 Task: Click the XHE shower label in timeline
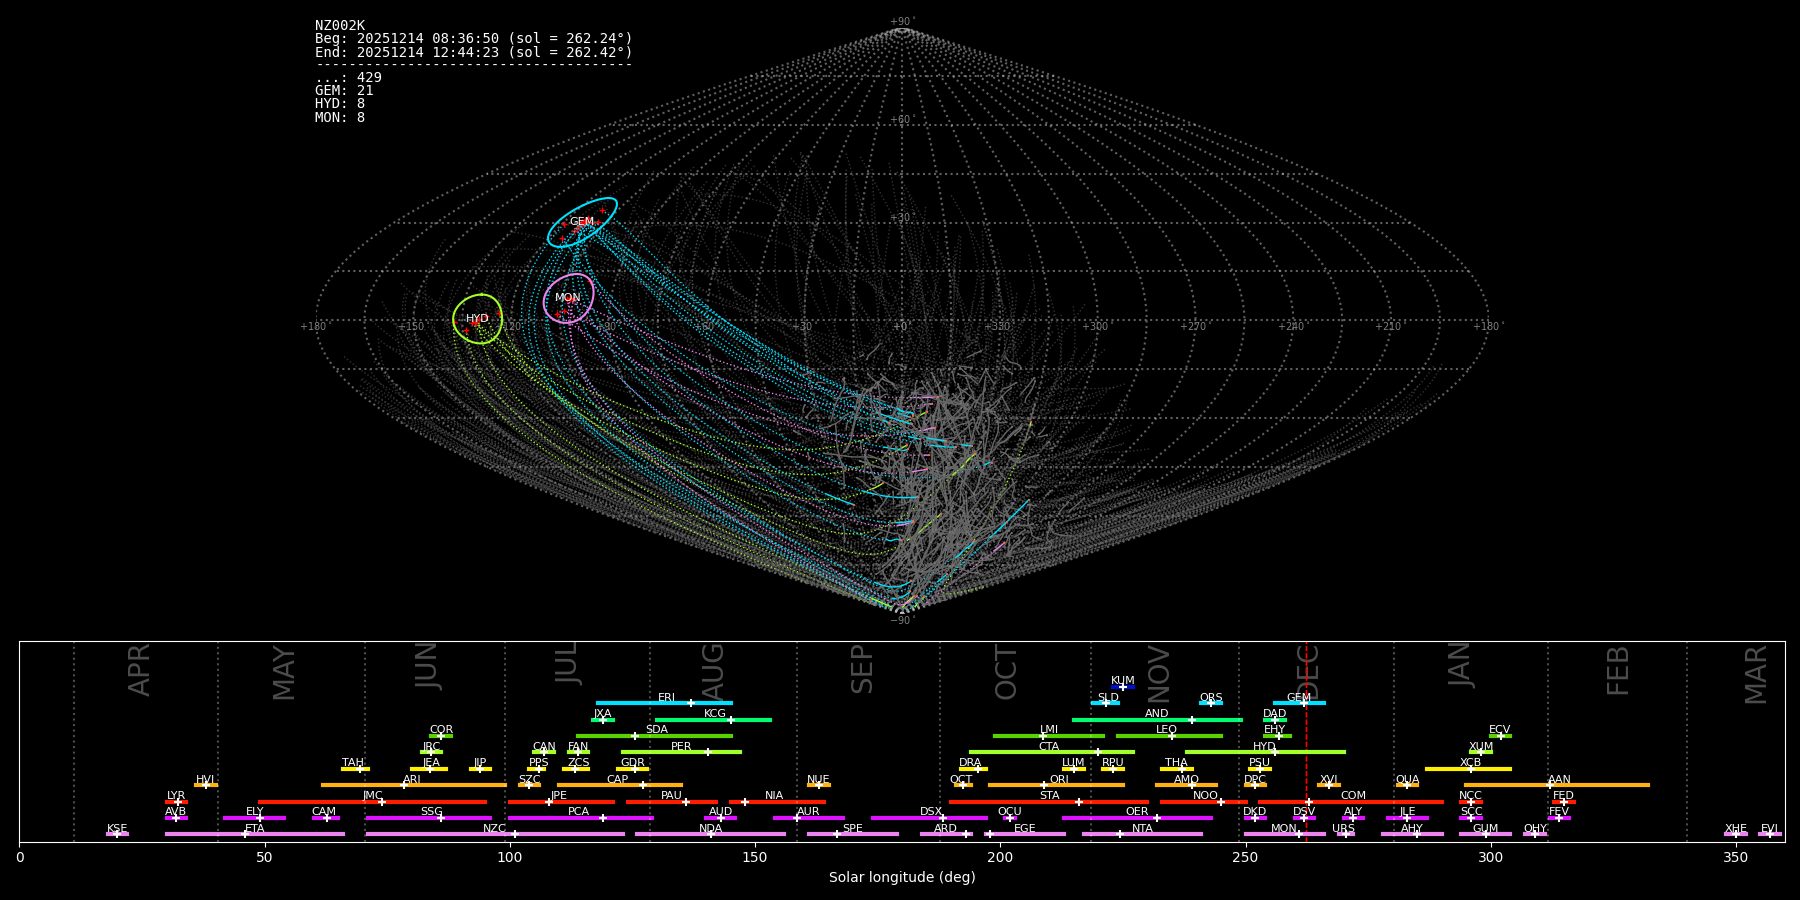pos(1736,829)
